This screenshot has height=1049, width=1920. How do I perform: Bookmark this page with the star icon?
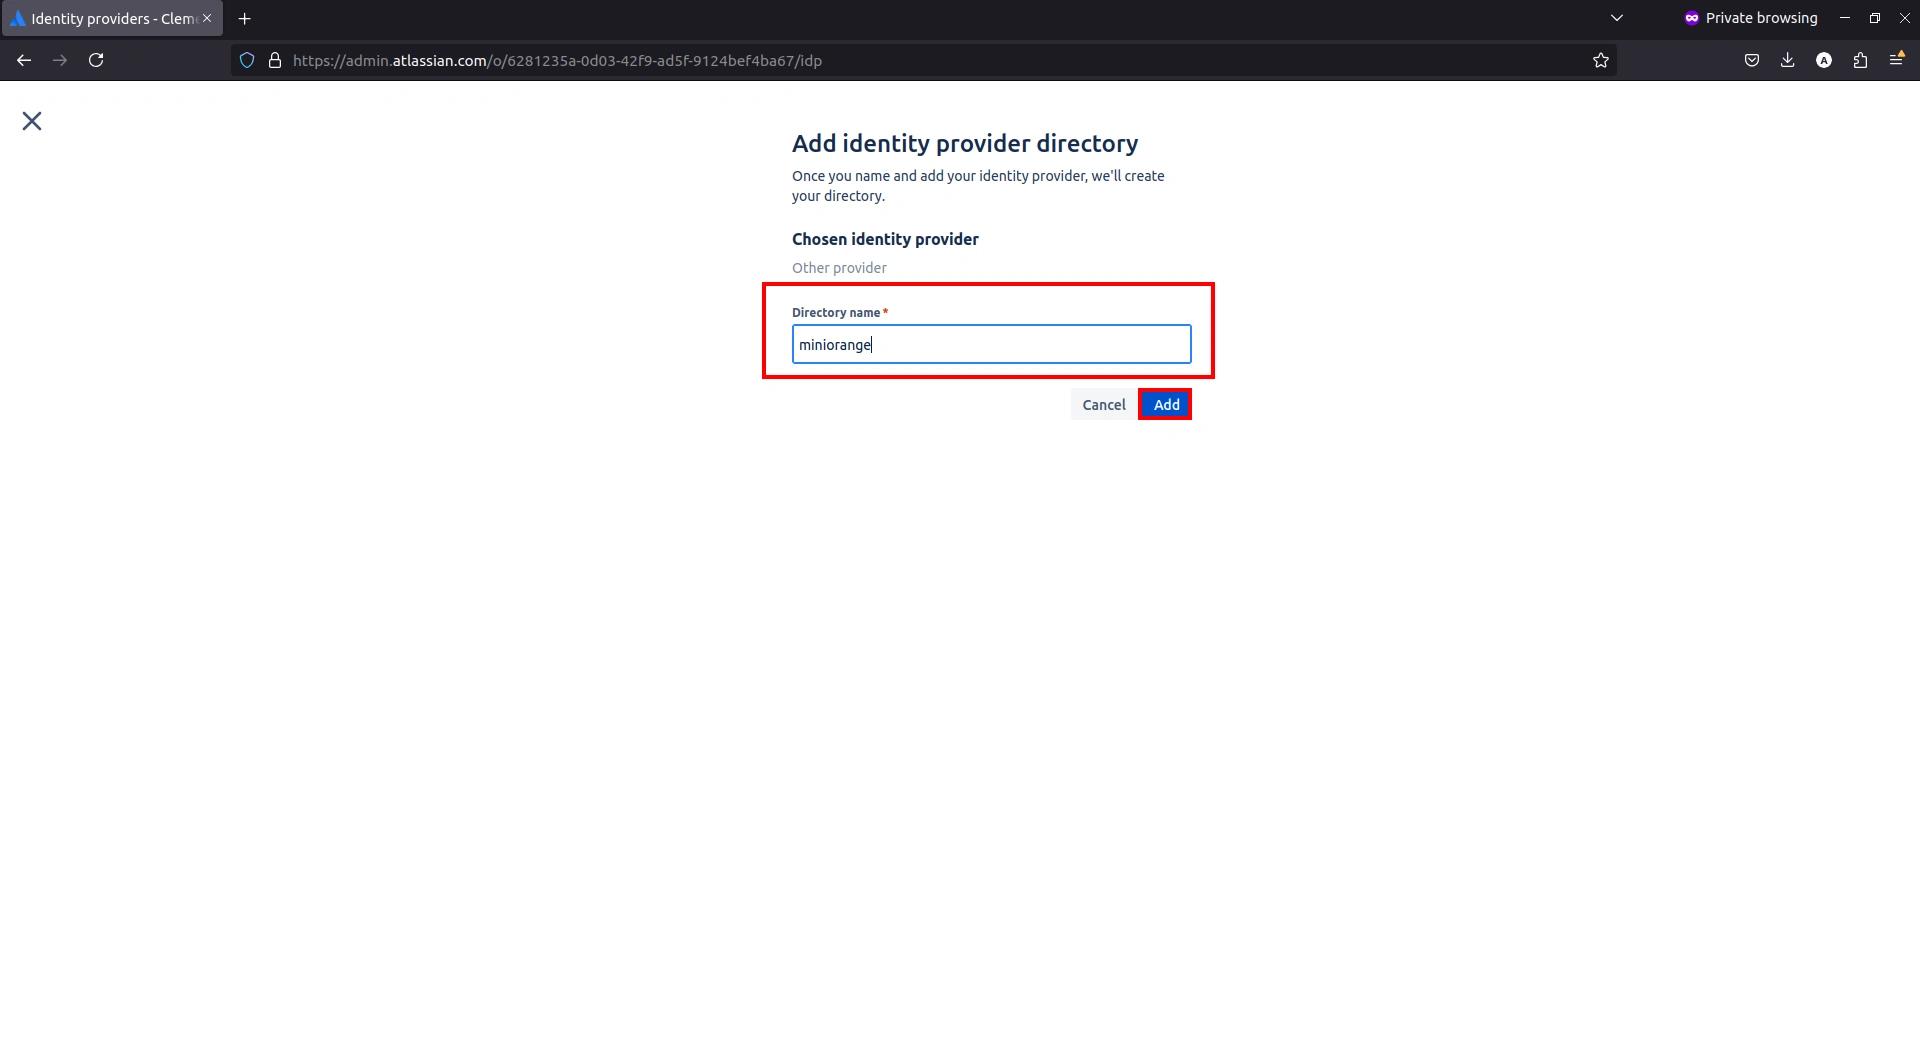point(1600,60)
